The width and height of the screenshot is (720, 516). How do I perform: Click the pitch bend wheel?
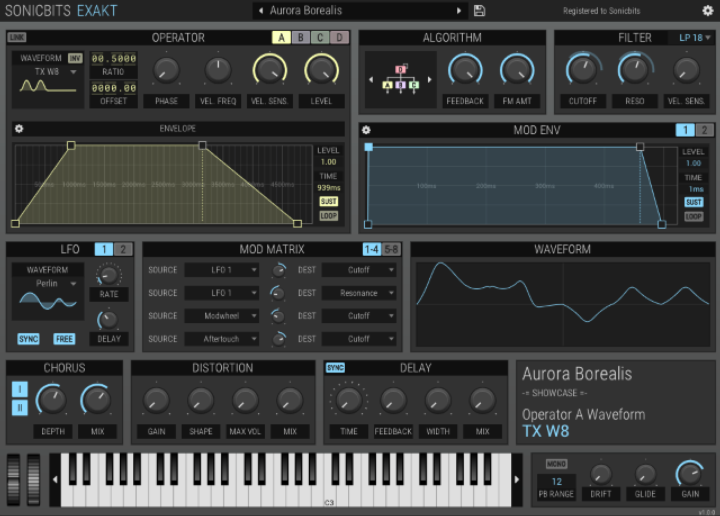click(x=13, y=480)
